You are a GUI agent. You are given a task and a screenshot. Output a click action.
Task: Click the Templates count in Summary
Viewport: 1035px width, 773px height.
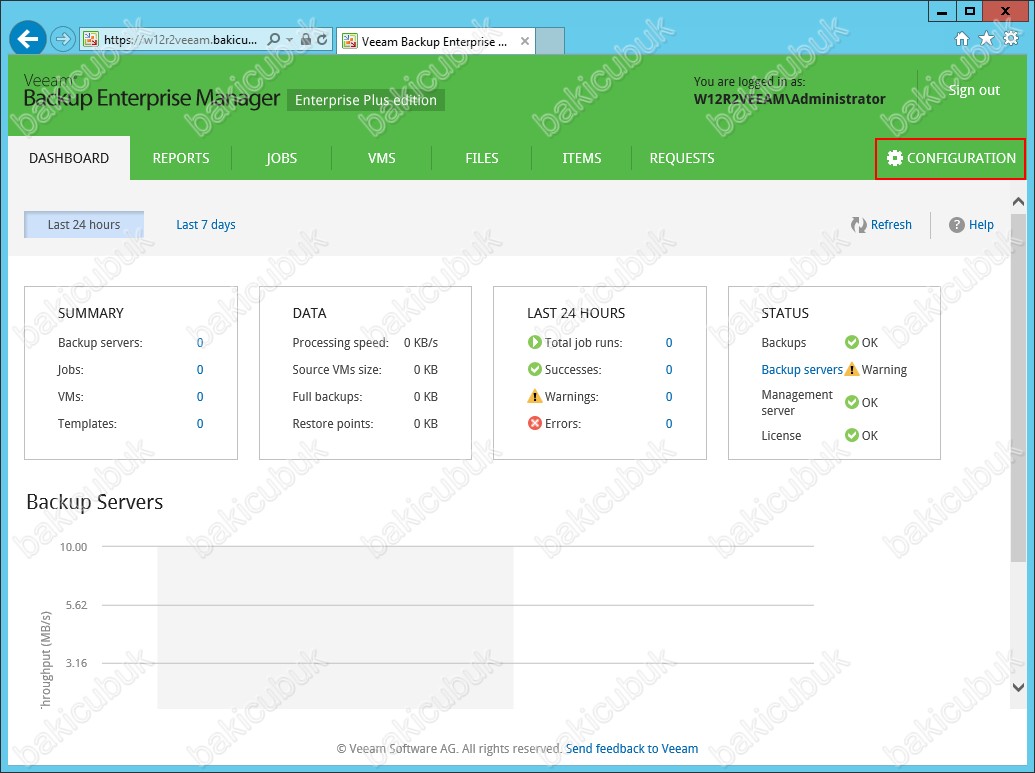(x=200, y=424)
